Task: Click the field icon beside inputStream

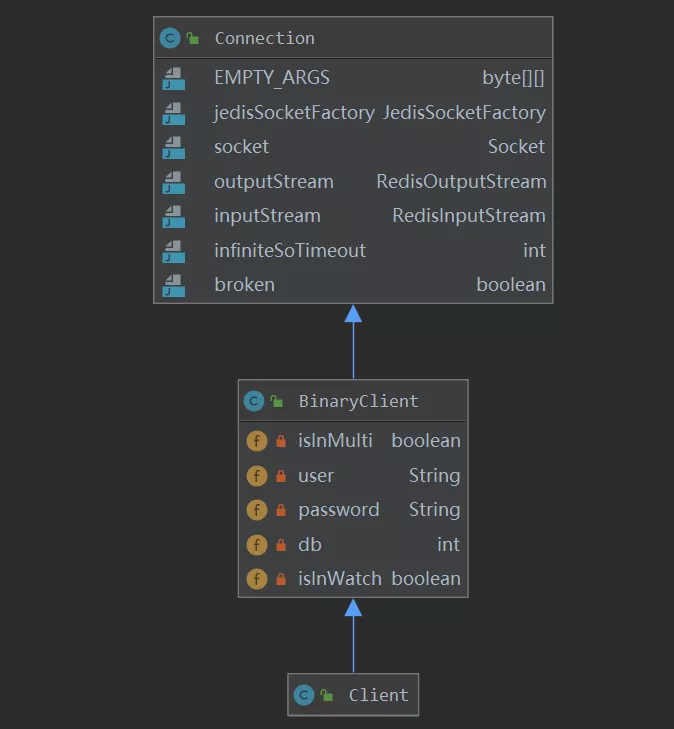Action: [174, 217]
